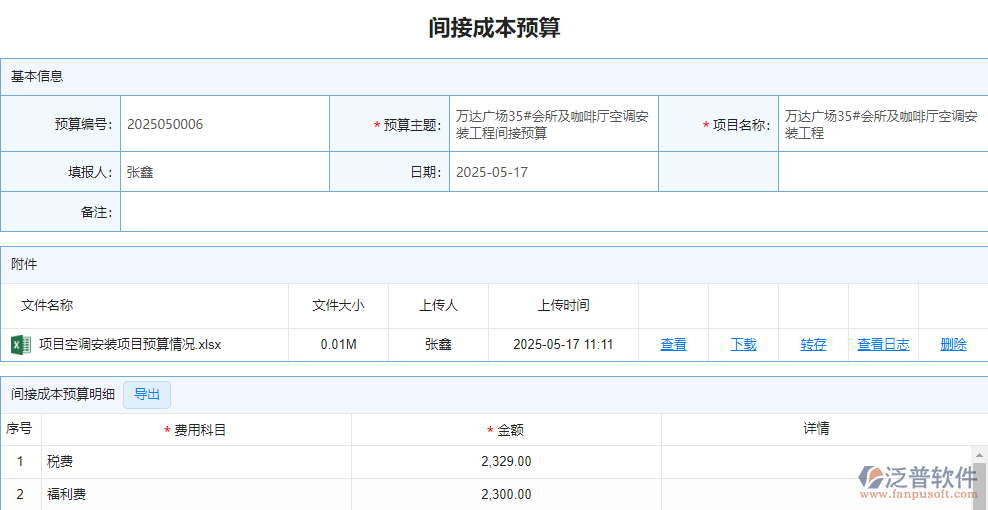Click the 金额 column header
The image size is (988, 510).
[x=510, y=430]
